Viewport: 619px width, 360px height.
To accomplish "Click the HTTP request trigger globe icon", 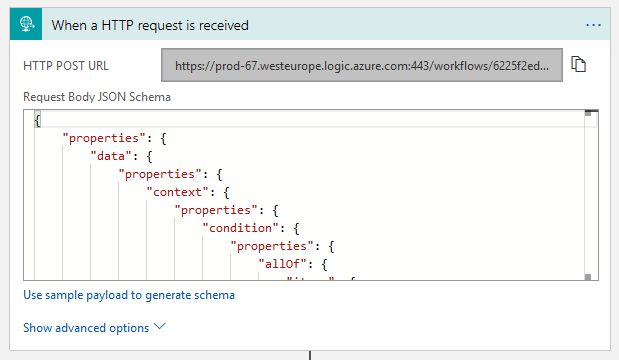I will click(x=26, y=24).
